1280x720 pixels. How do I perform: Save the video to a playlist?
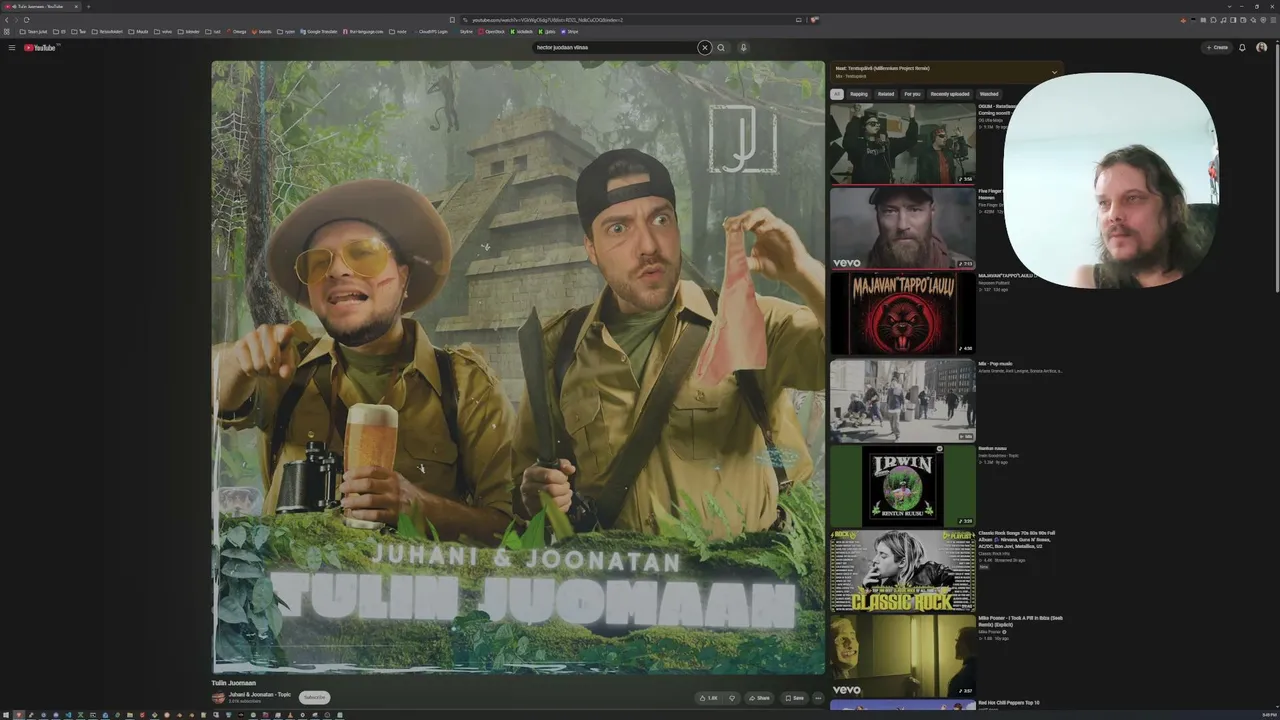coord(794,698)
